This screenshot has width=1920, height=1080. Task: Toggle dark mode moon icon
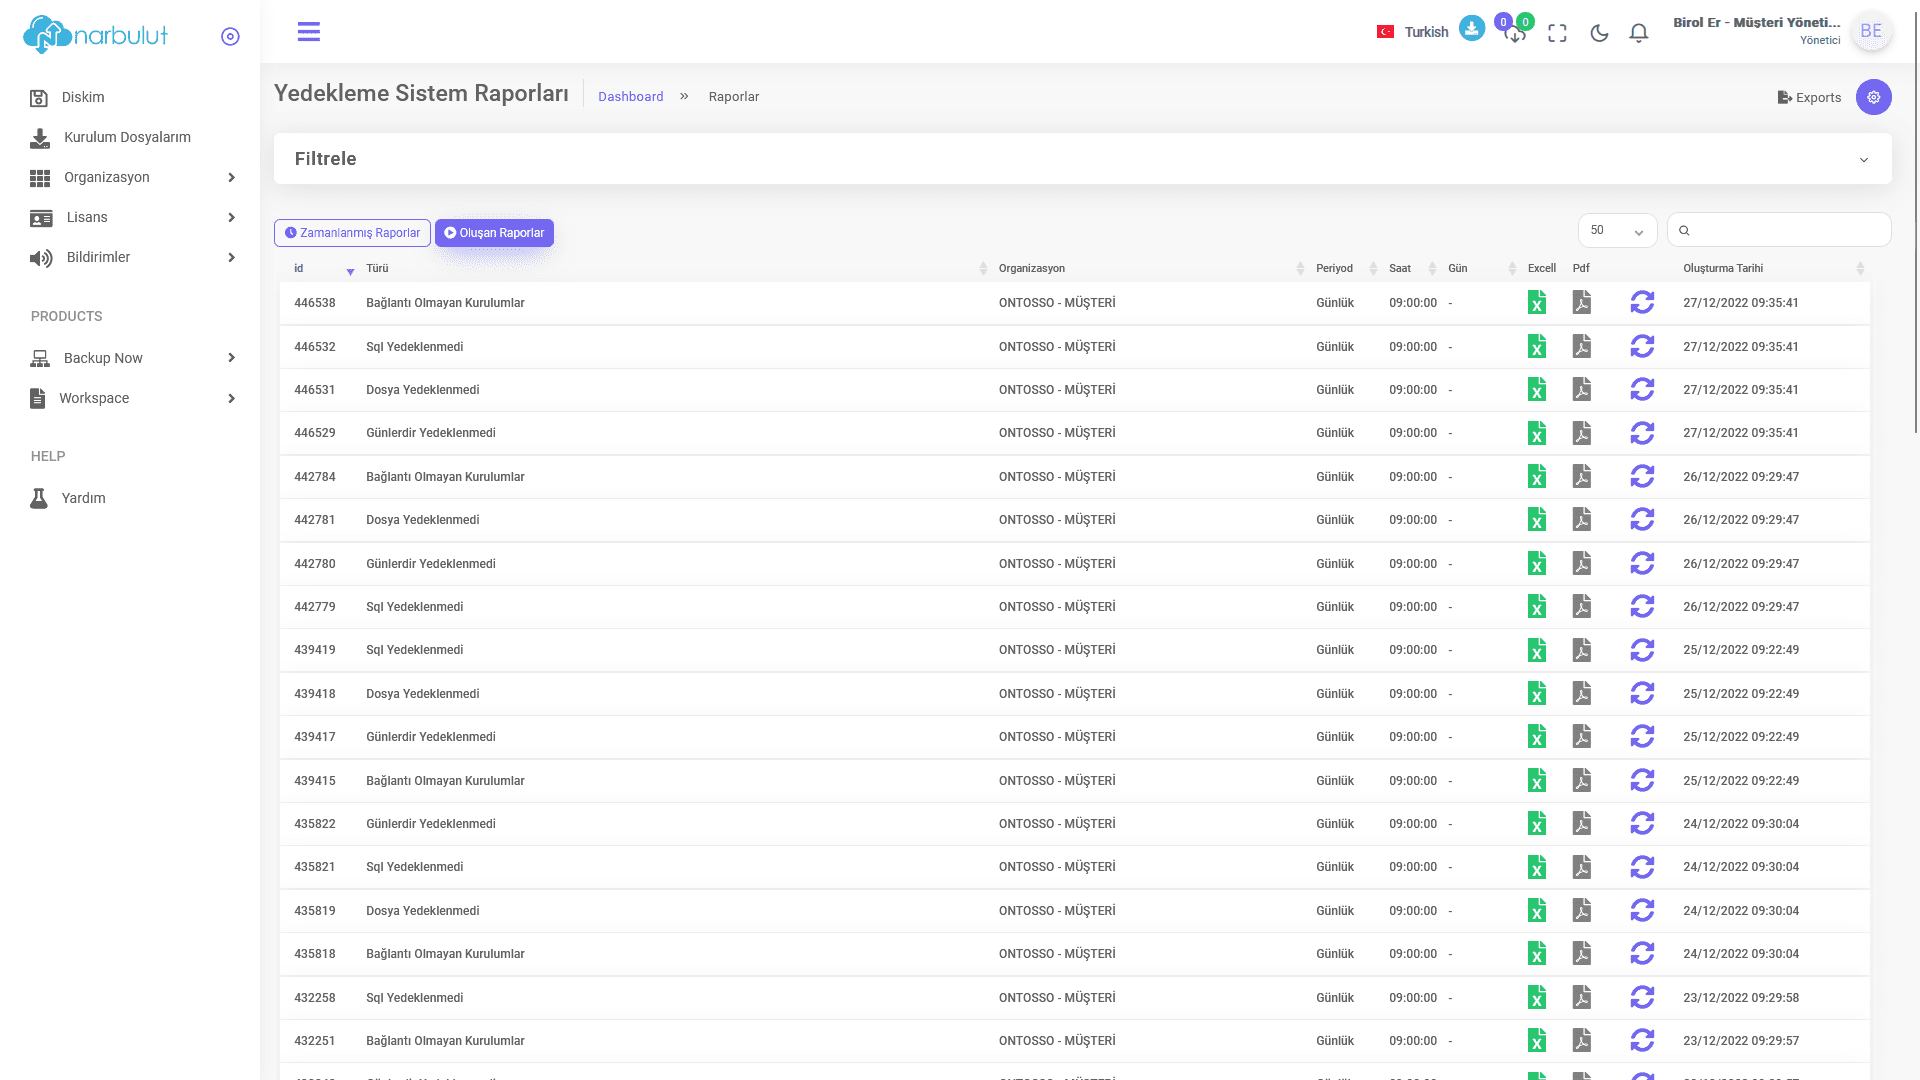pos(1599,33)
